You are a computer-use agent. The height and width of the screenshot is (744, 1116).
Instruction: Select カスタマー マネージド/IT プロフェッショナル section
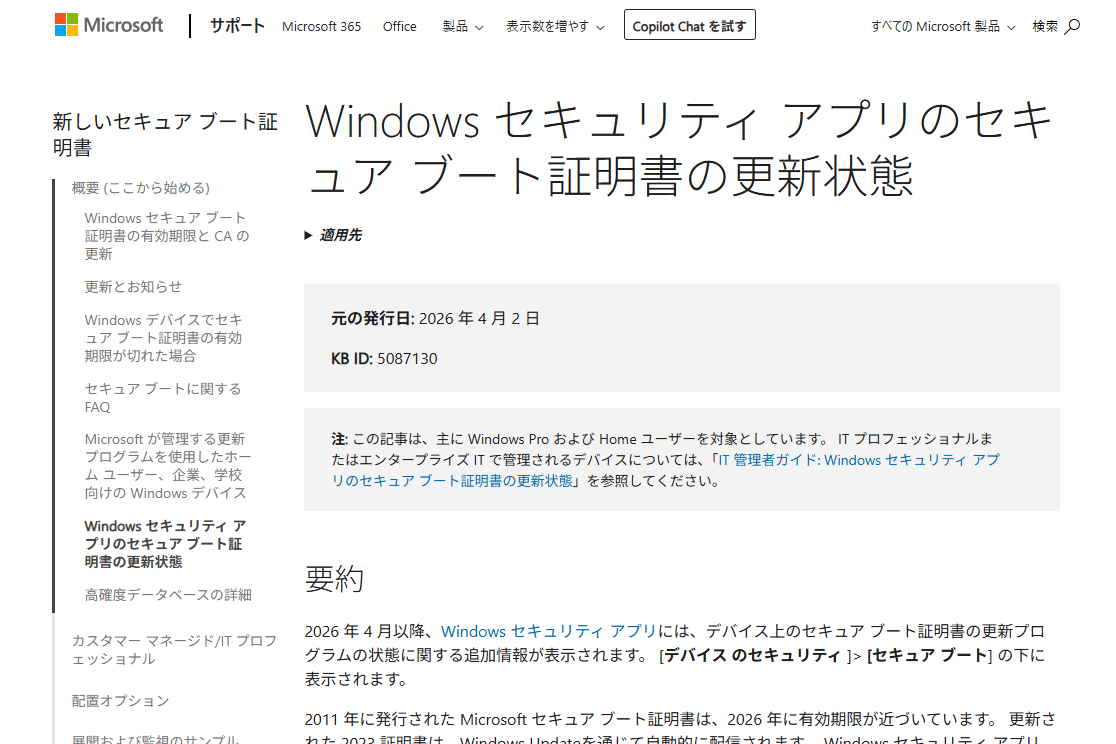[x=174, y=649]
